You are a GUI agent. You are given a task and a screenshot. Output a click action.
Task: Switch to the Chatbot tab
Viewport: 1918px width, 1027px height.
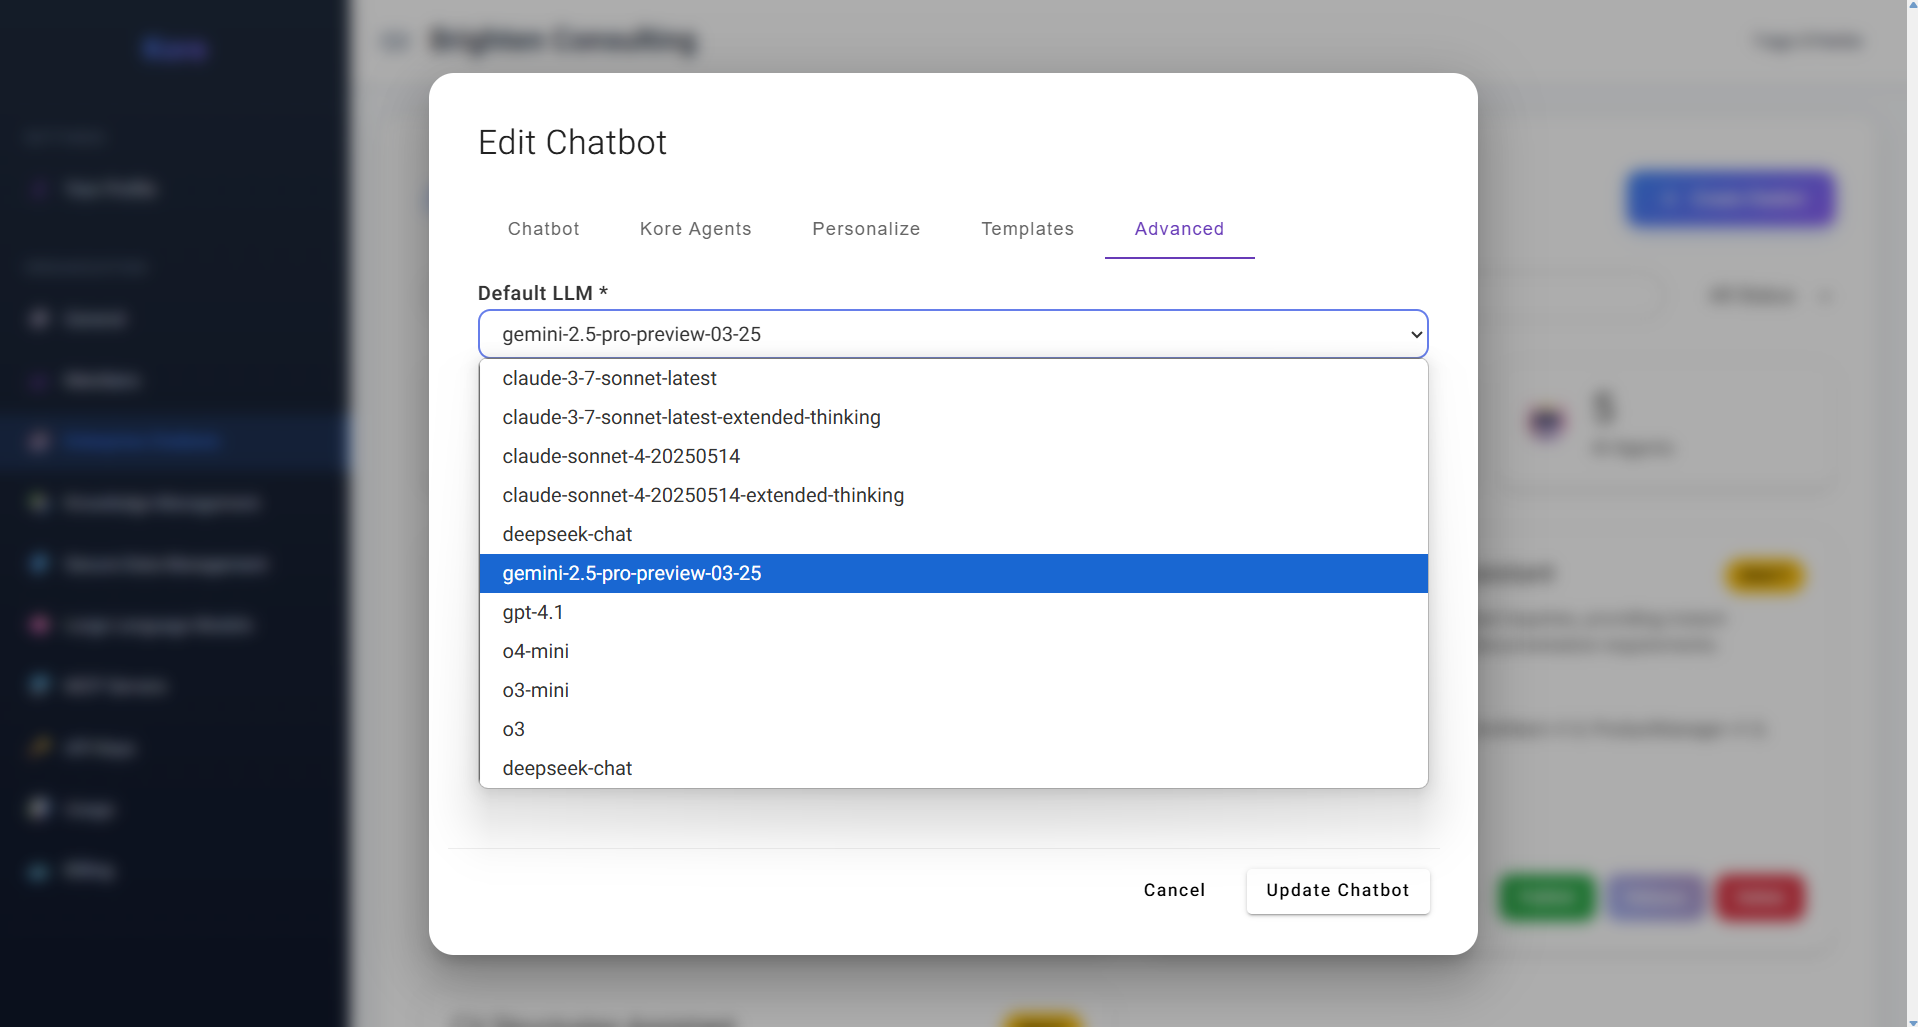(x=543, y=229)
